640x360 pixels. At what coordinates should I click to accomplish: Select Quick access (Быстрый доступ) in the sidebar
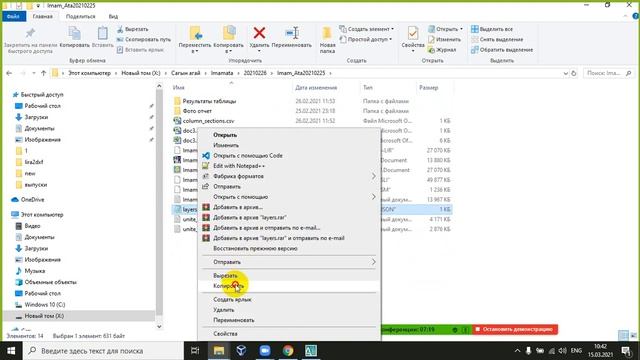click(42, 95)
